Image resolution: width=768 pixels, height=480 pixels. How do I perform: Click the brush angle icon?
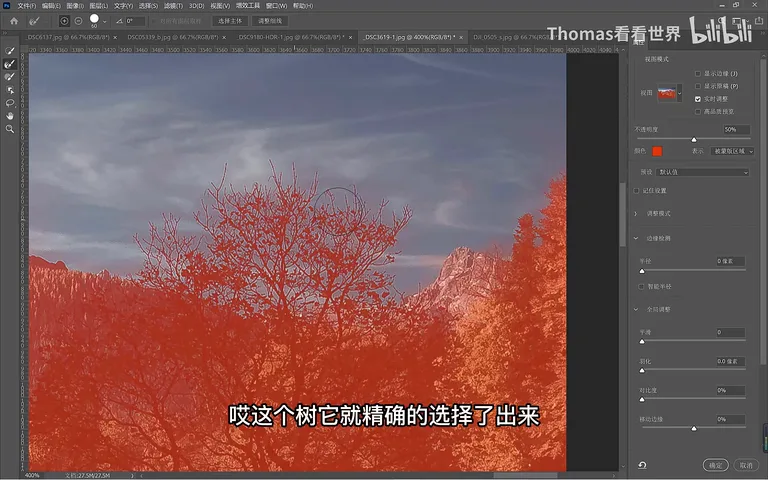pyautogui.click(x=119, y=21)
